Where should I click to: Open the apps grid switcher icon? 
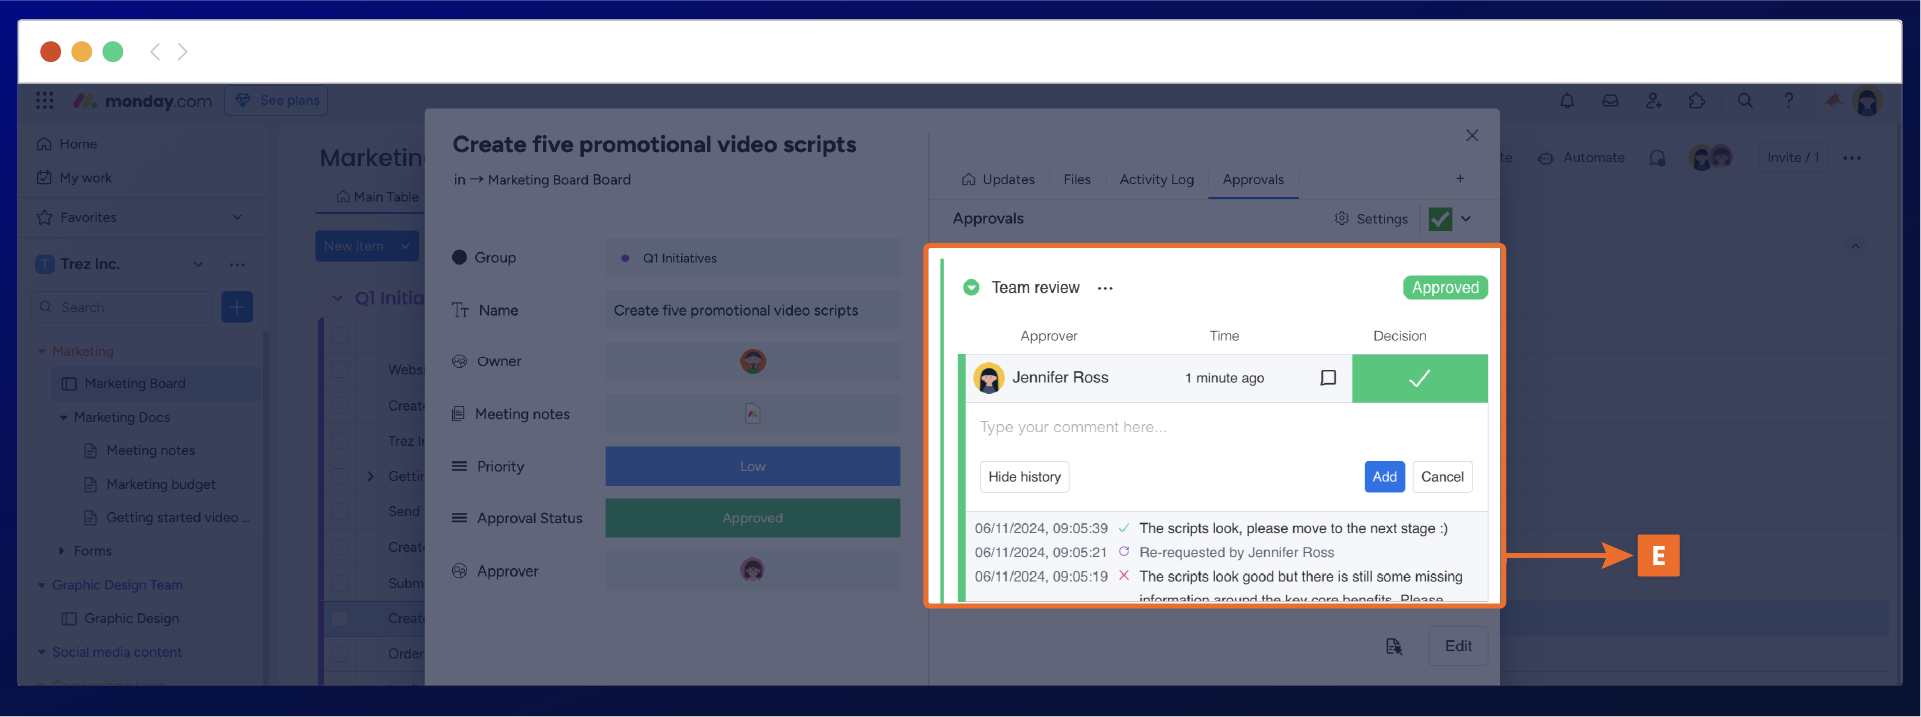click(x=45, y=101)
